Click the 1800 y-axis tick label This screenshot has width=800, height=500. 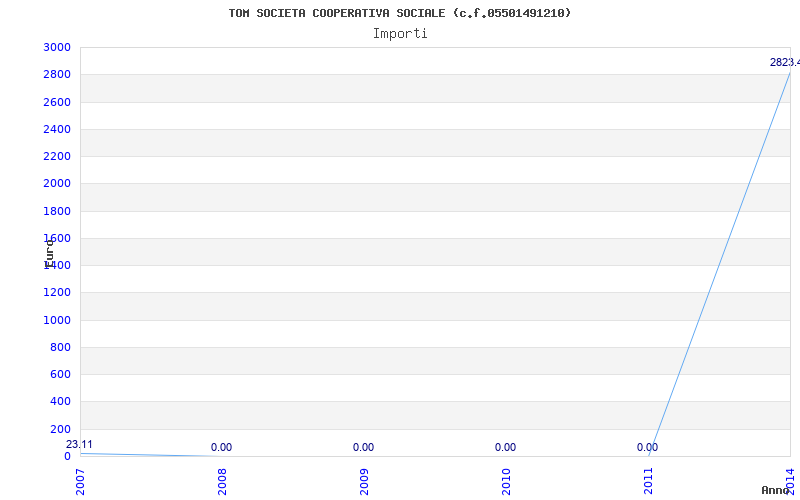(57, 211)
